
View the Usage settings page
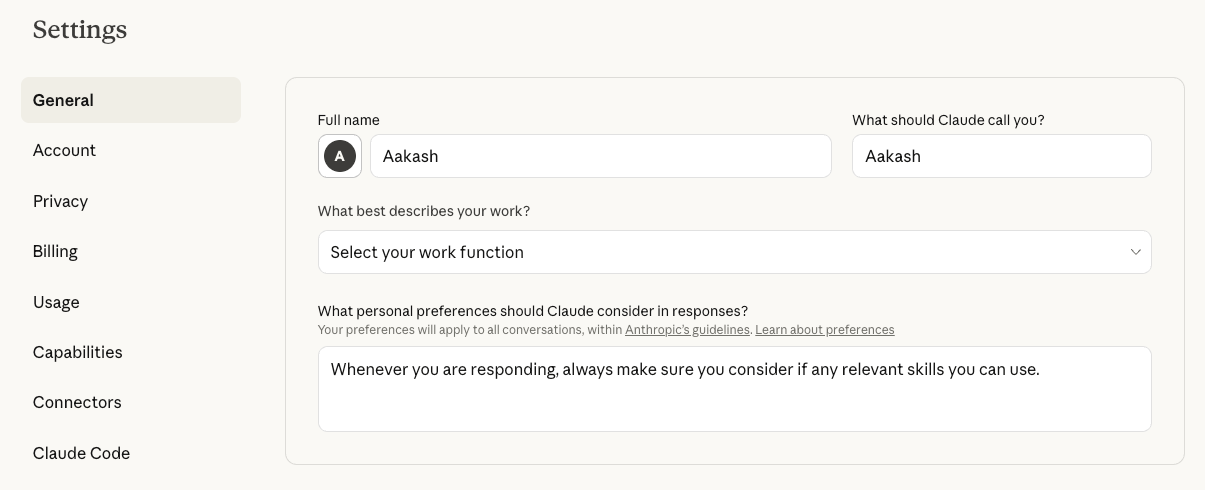click(x=57, y=302)
